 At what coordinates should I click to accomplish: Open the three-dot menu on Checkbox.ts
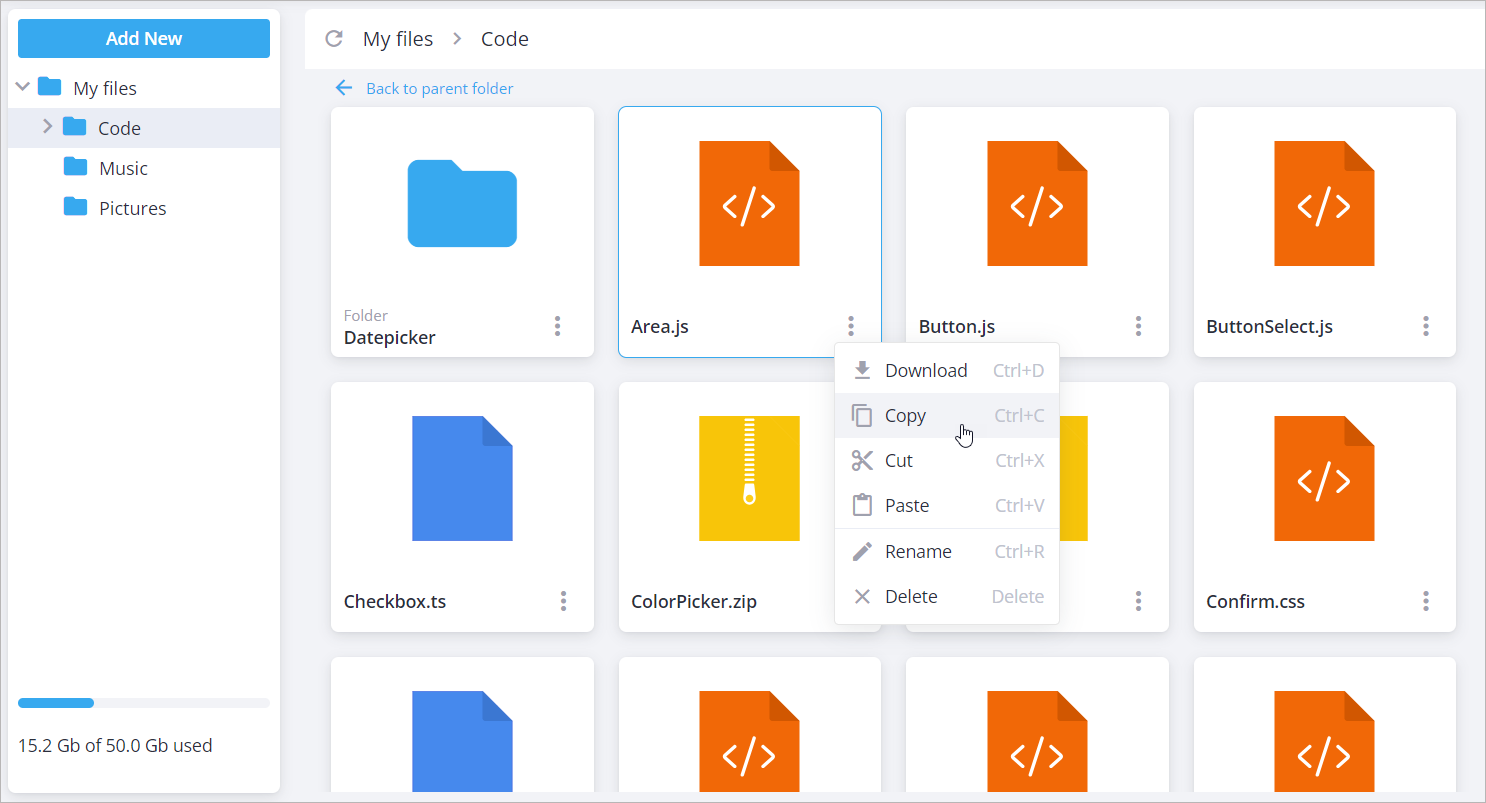click(x=564, y=601)
